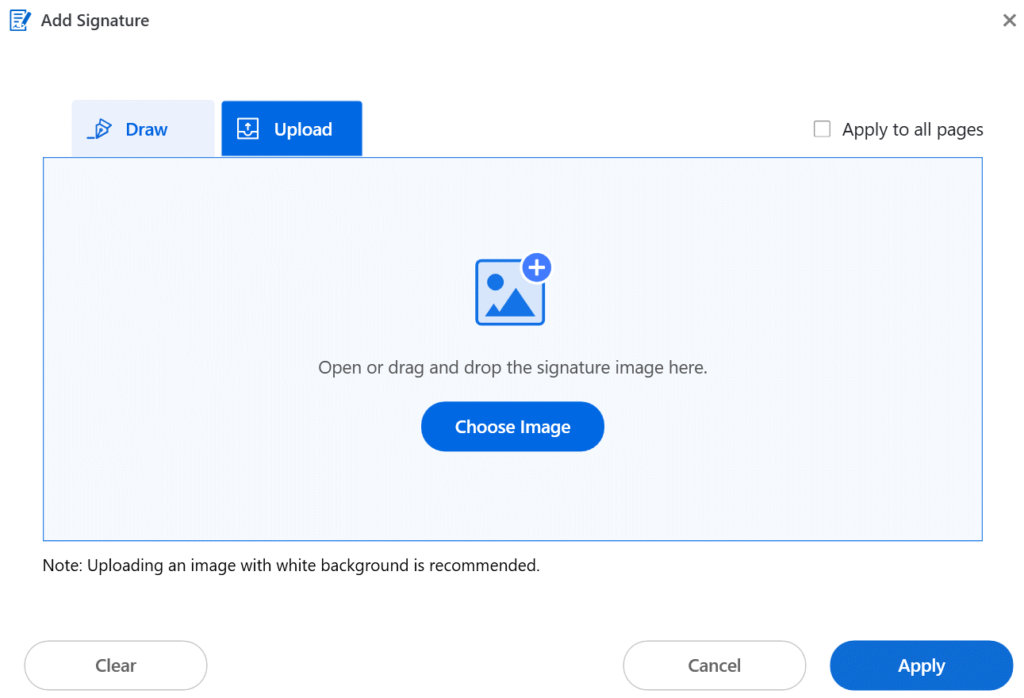Cancel adding the signature
The height and width of the screenshot is (698, 1024).
coord(714,665)
